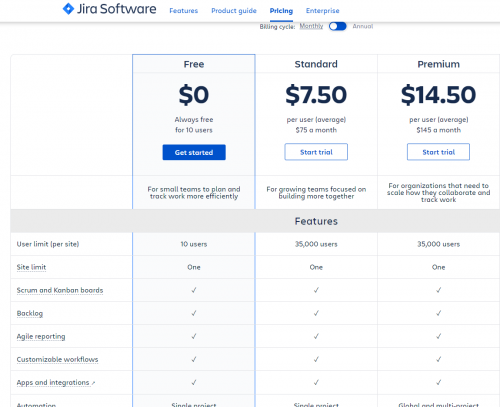Image resolution: width=500 pixels, height=407 pixels.
Task: Click User limit (per site) label
Action: coord(48,244)
